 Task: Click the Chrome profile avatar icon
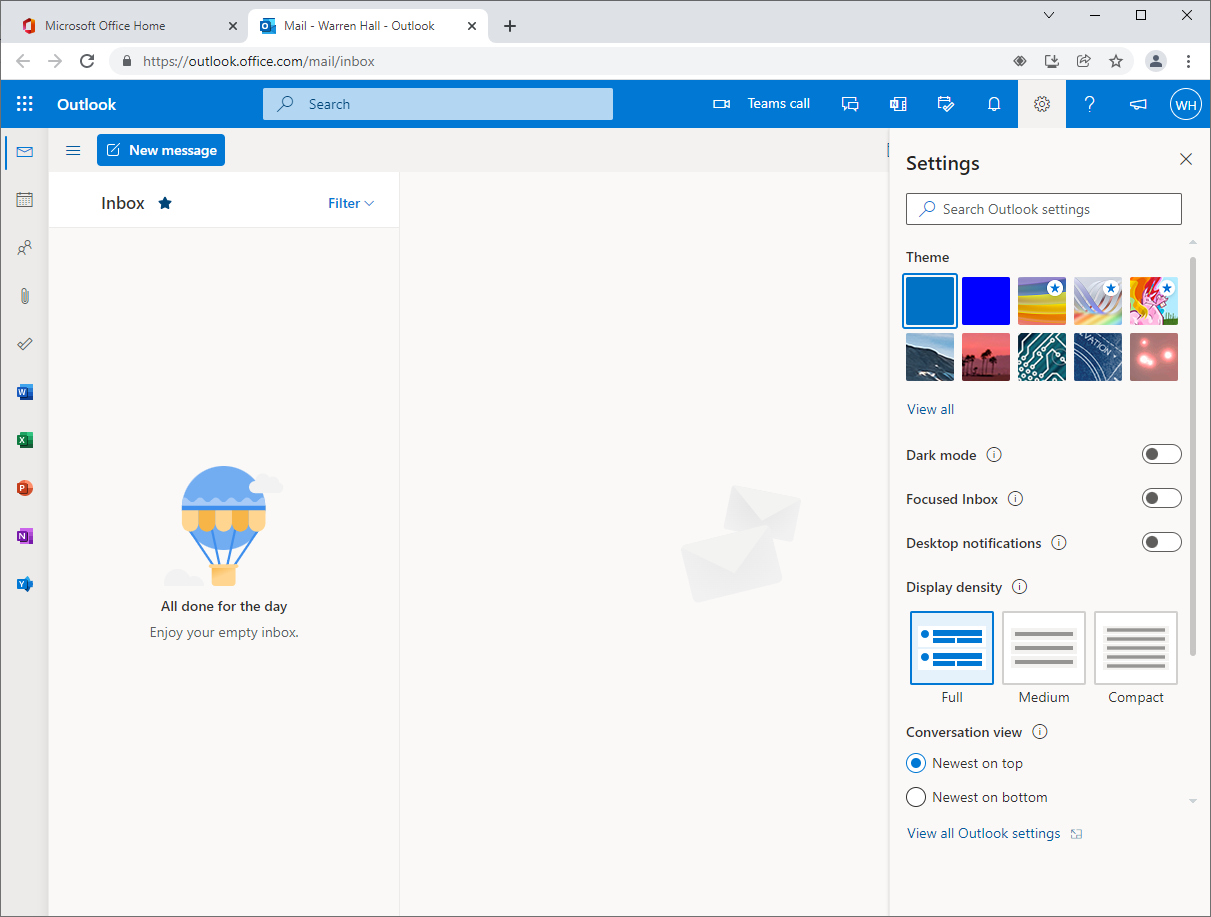pyautogui.click(x=1156, y=61)
